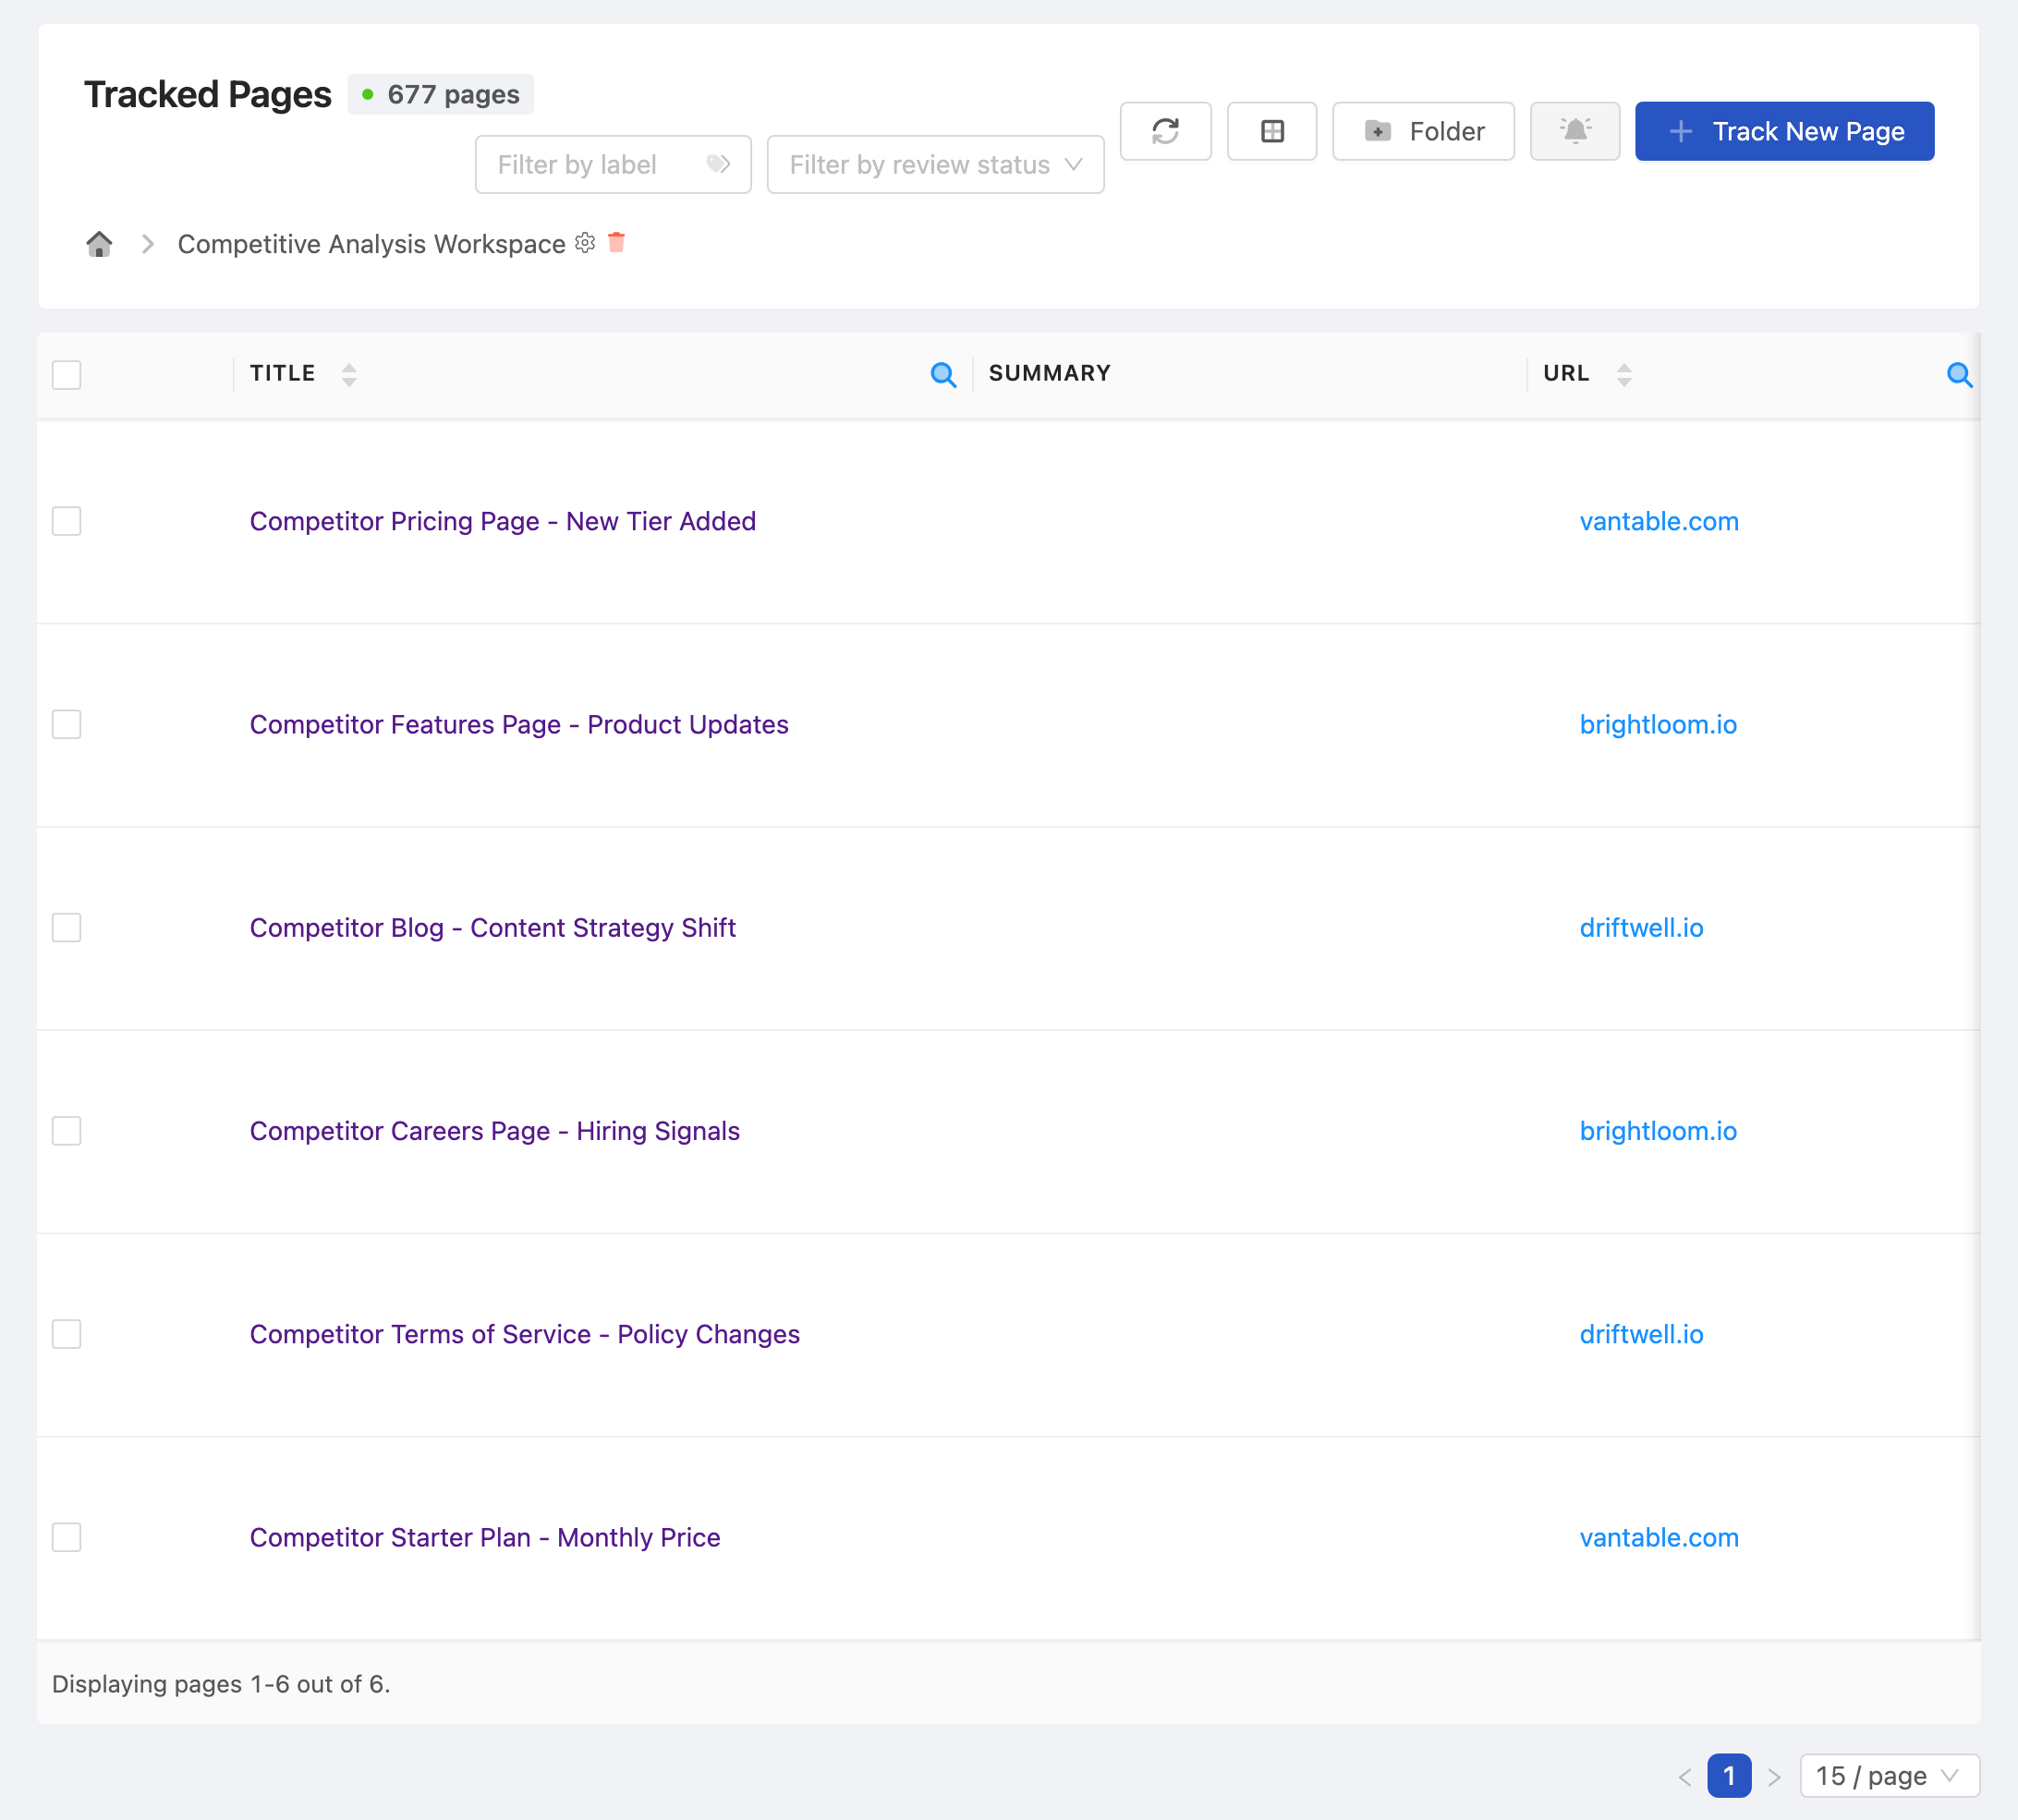Open the 15 / page size dropdown

point(1889,1776)
